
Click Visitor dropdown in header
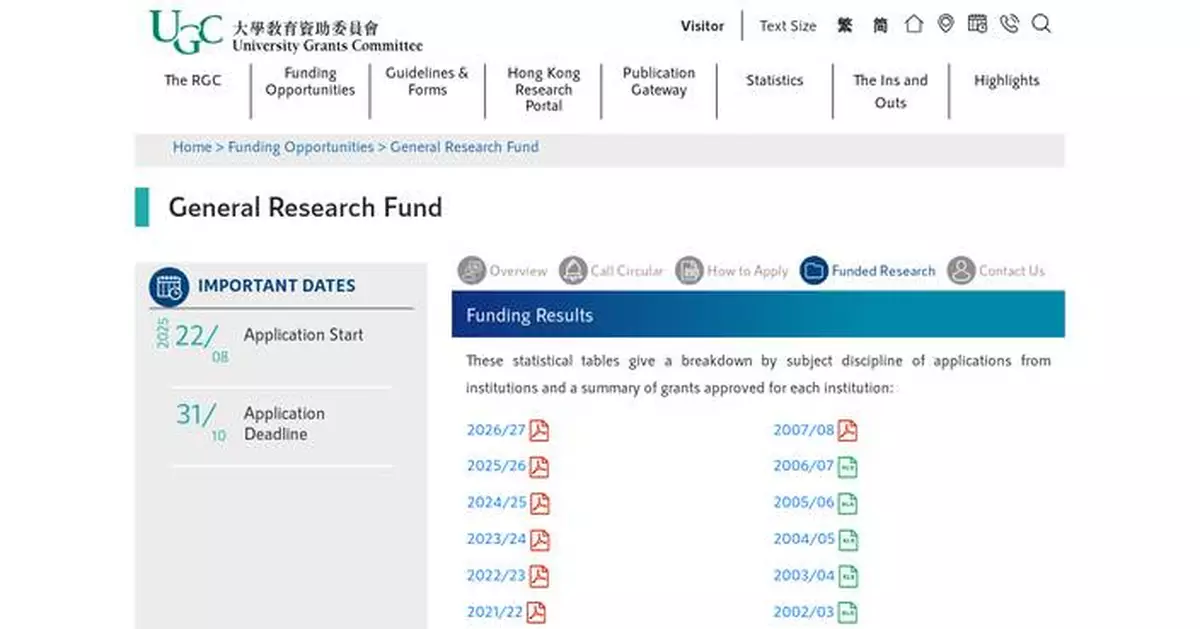coord(702,26)
